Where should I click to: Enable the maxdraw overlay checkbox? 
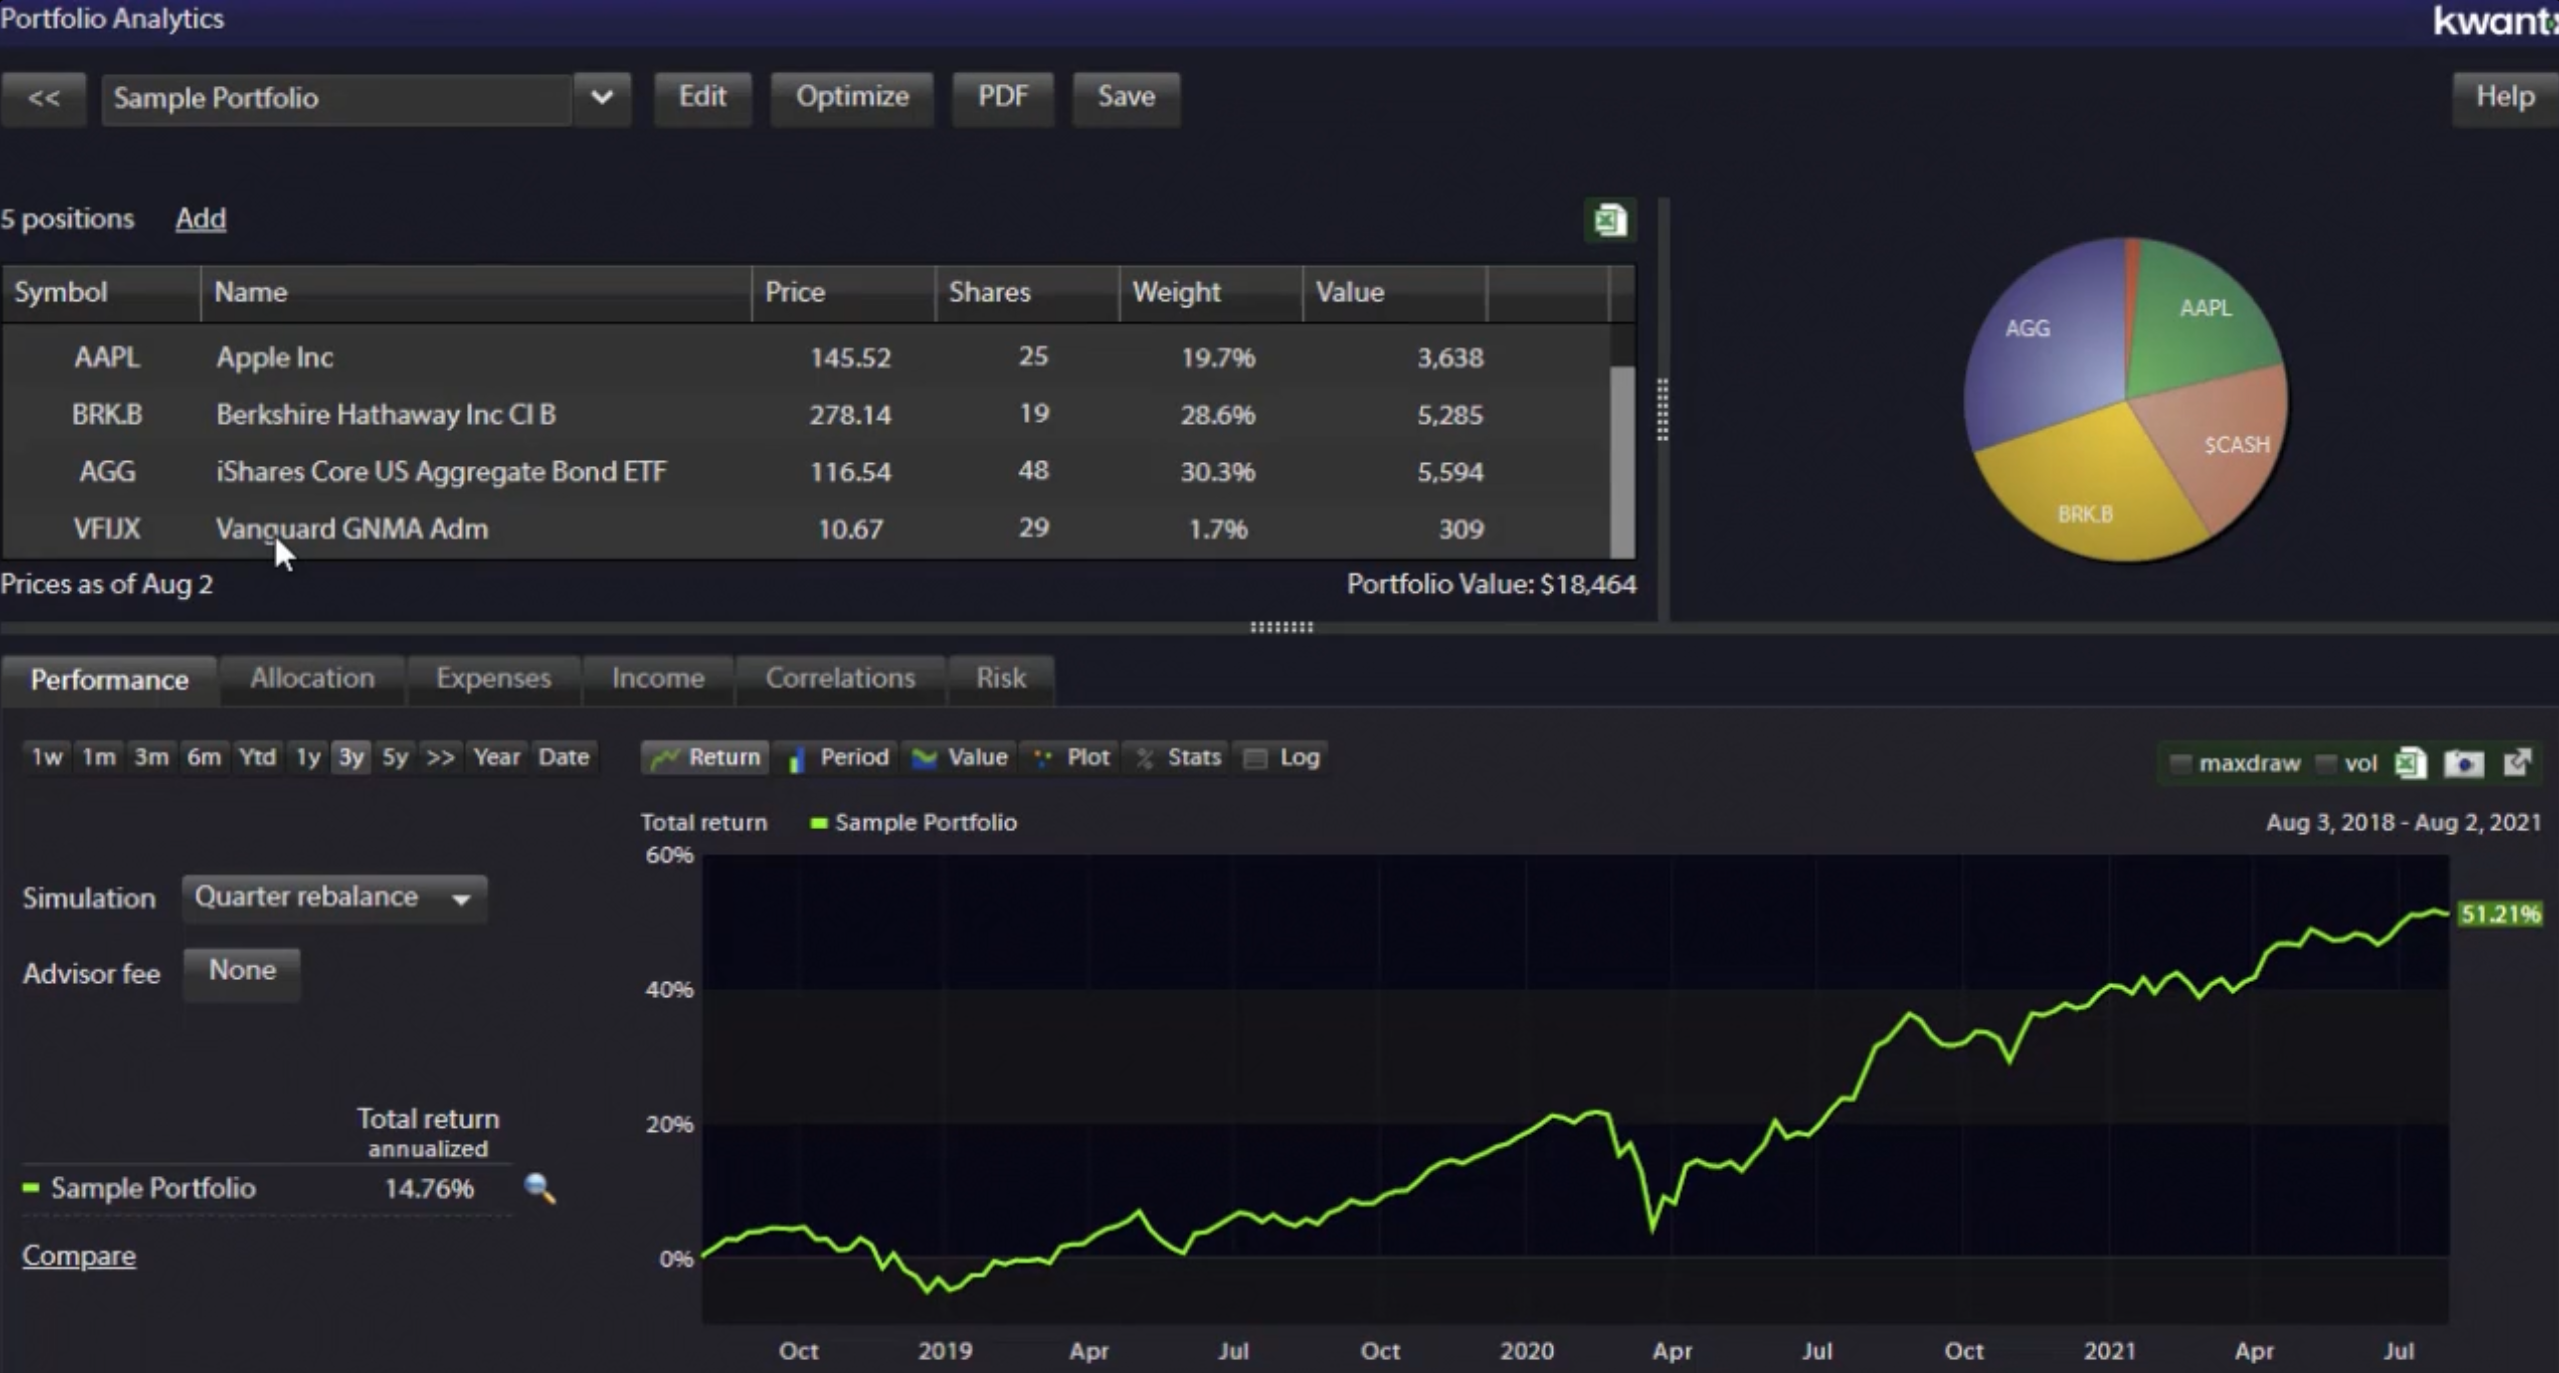[x=2180, y=762]
